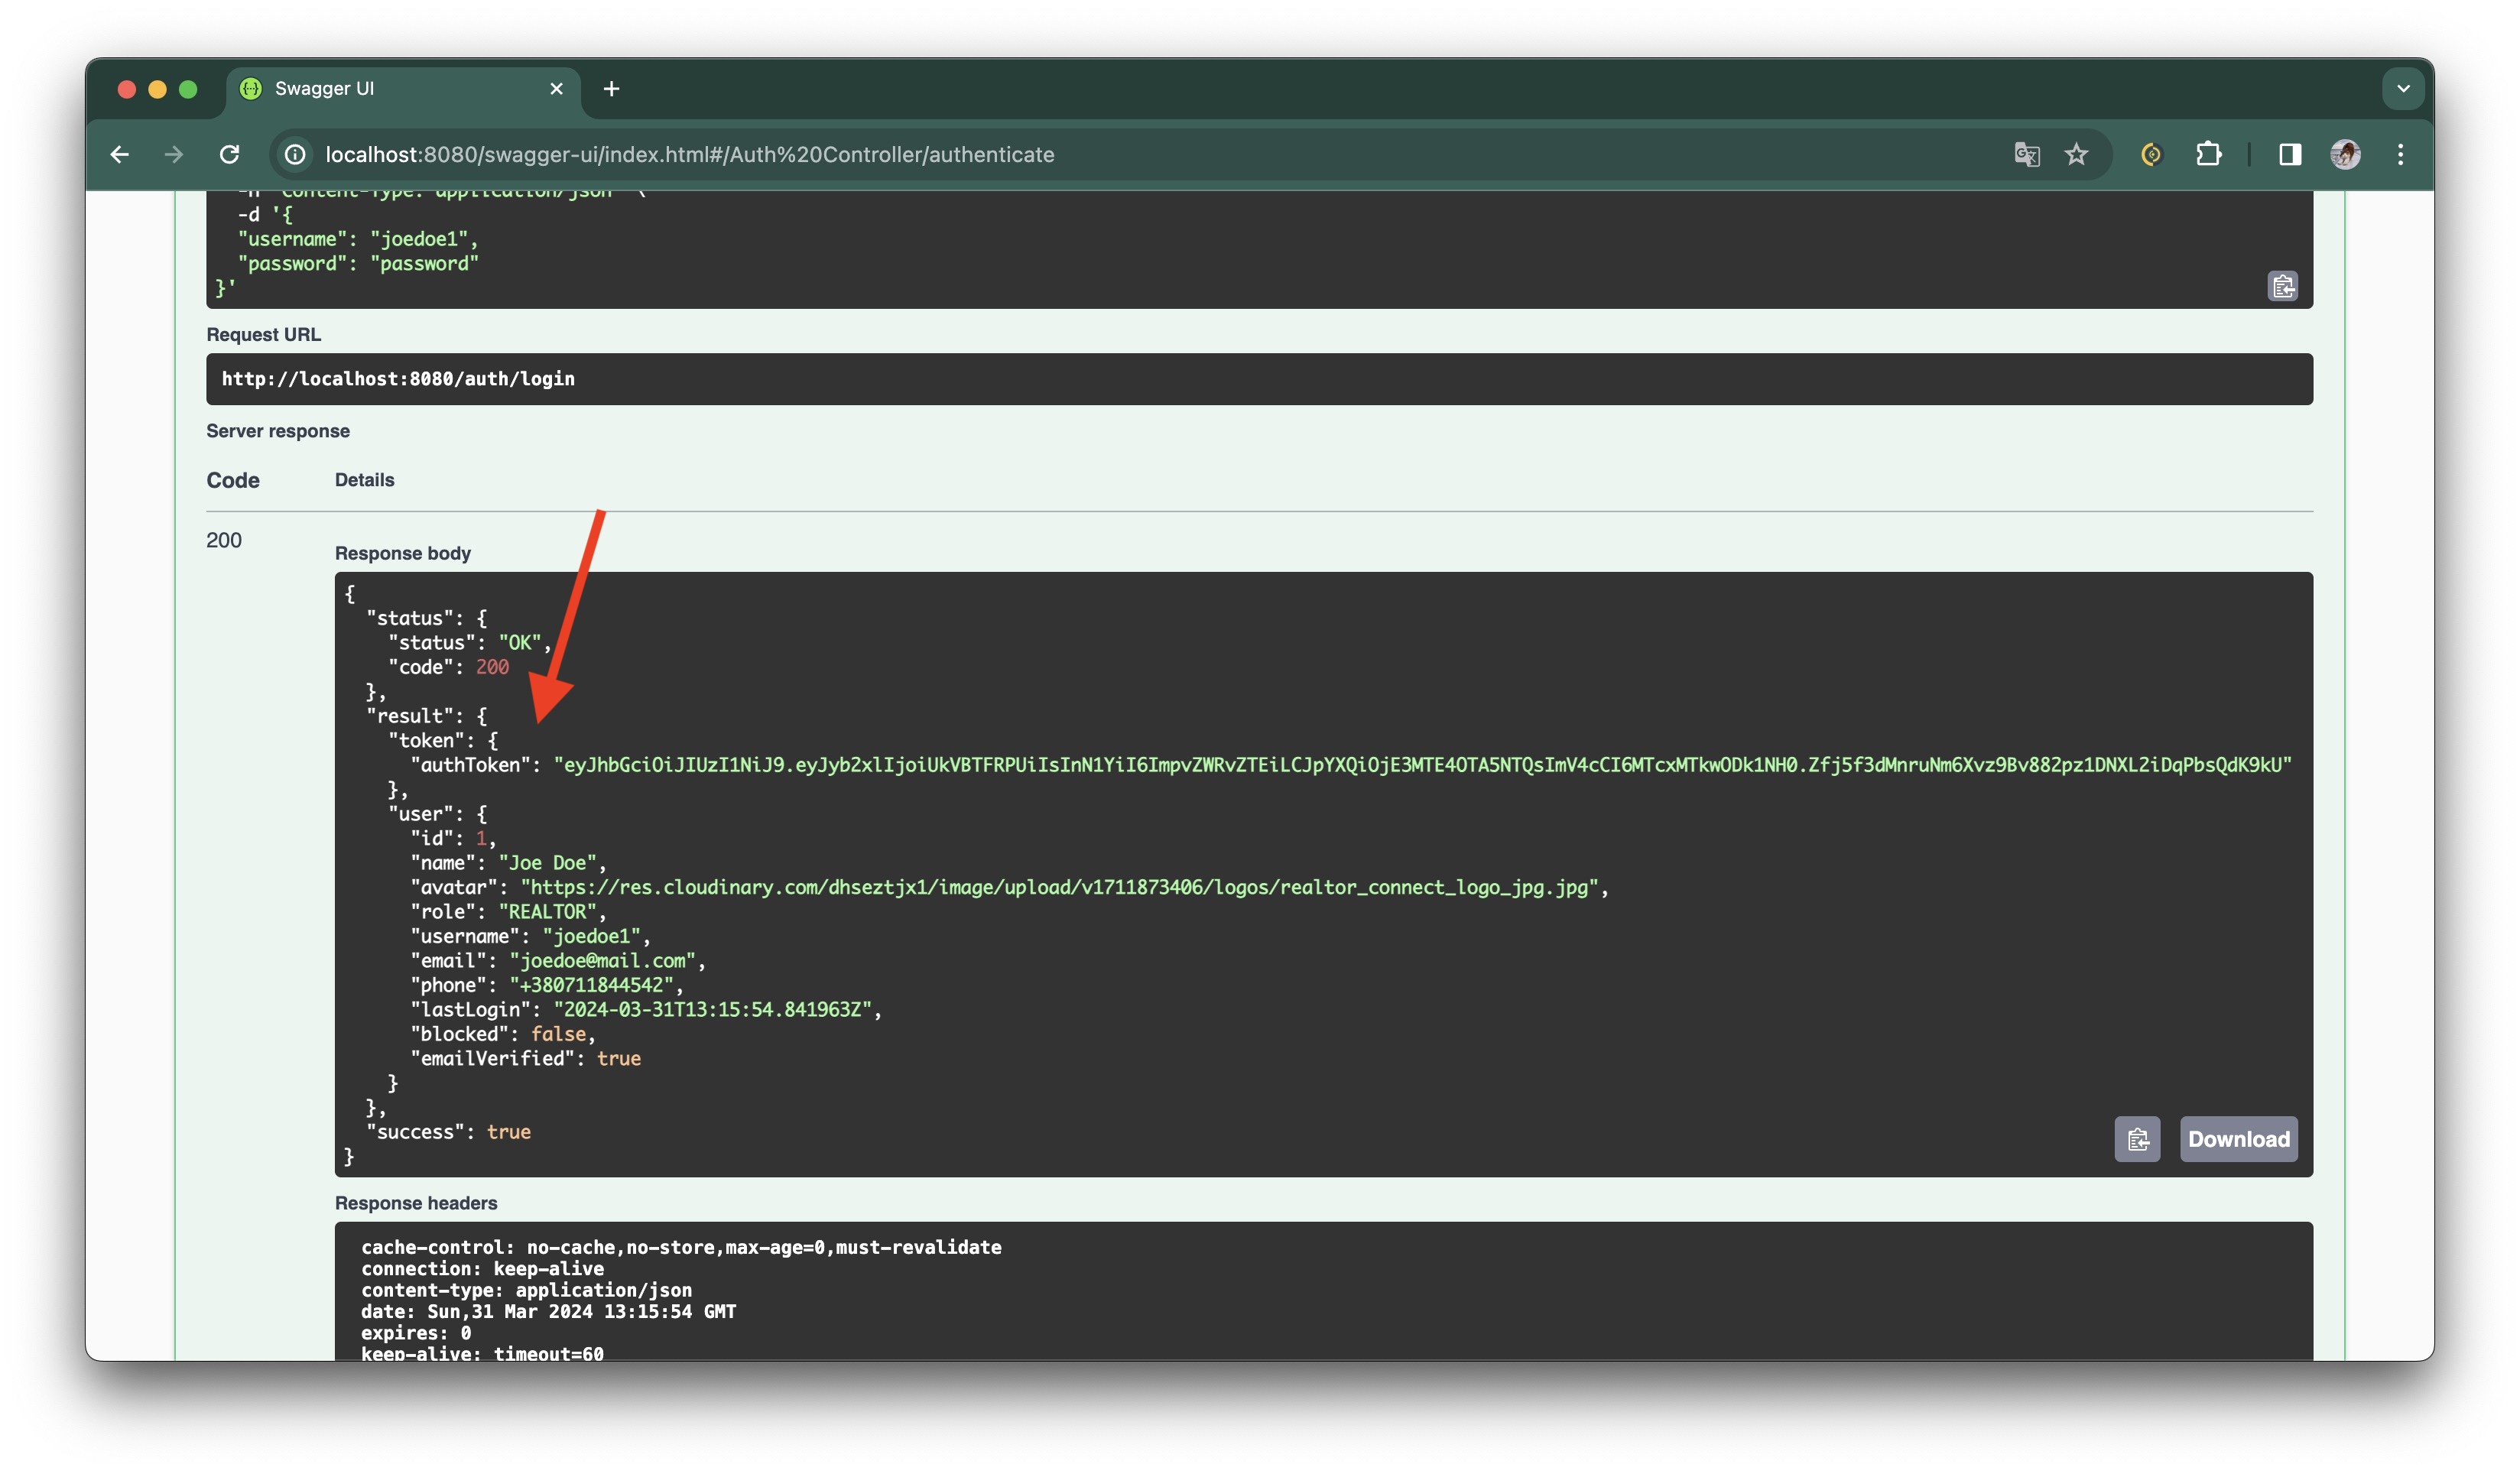Click the browser refresh icon

pos(230,153)
